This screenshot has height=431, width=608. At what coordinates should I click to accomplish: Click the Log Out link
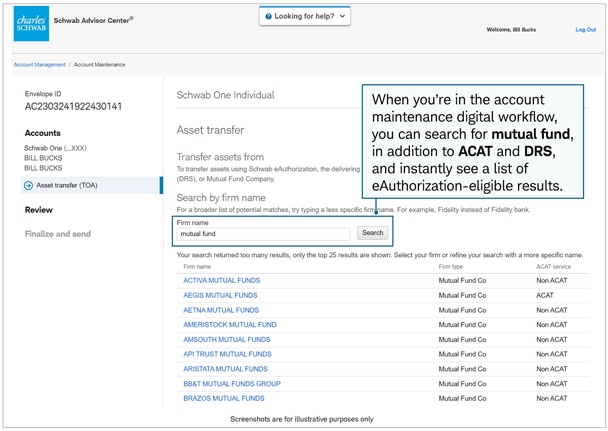point(586,29)
